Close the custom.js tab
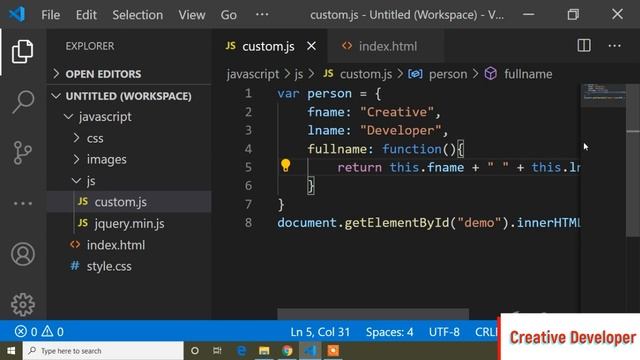This screenshot has width=640, height=360. click(311, 46)
